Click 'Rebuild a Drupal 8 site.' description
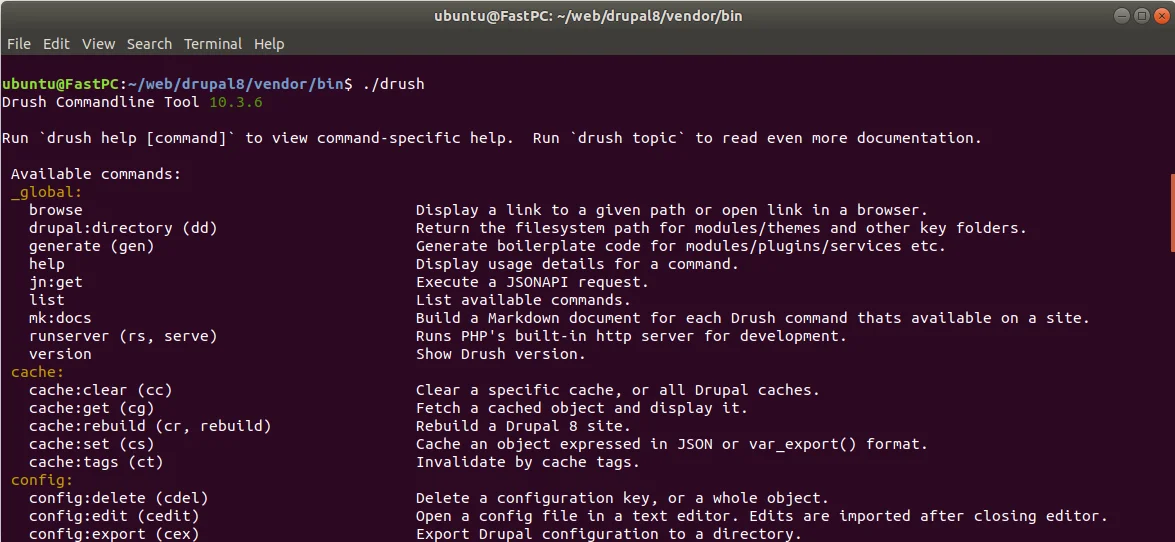This screenshot has height=542, width=1175. pyautogui.click(x=523, y=426)
